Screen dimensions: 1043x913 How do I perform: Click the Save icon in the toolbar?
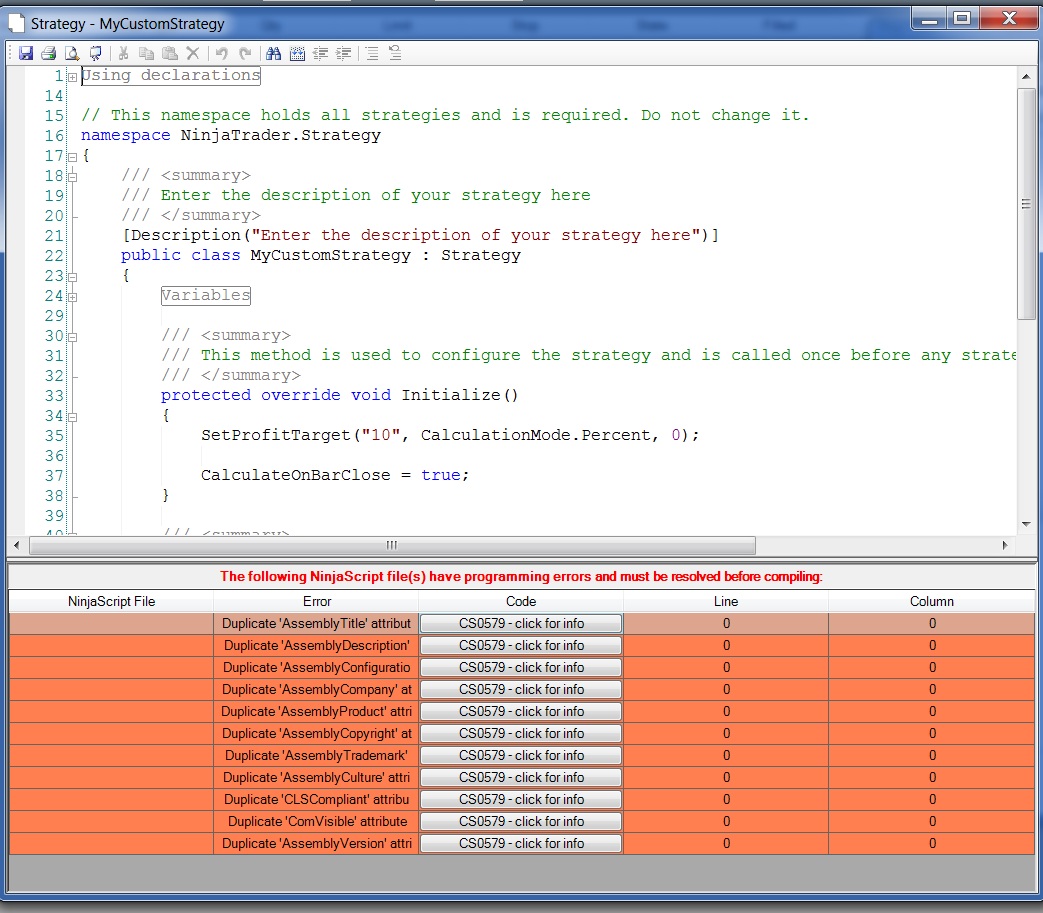(26, 54)
